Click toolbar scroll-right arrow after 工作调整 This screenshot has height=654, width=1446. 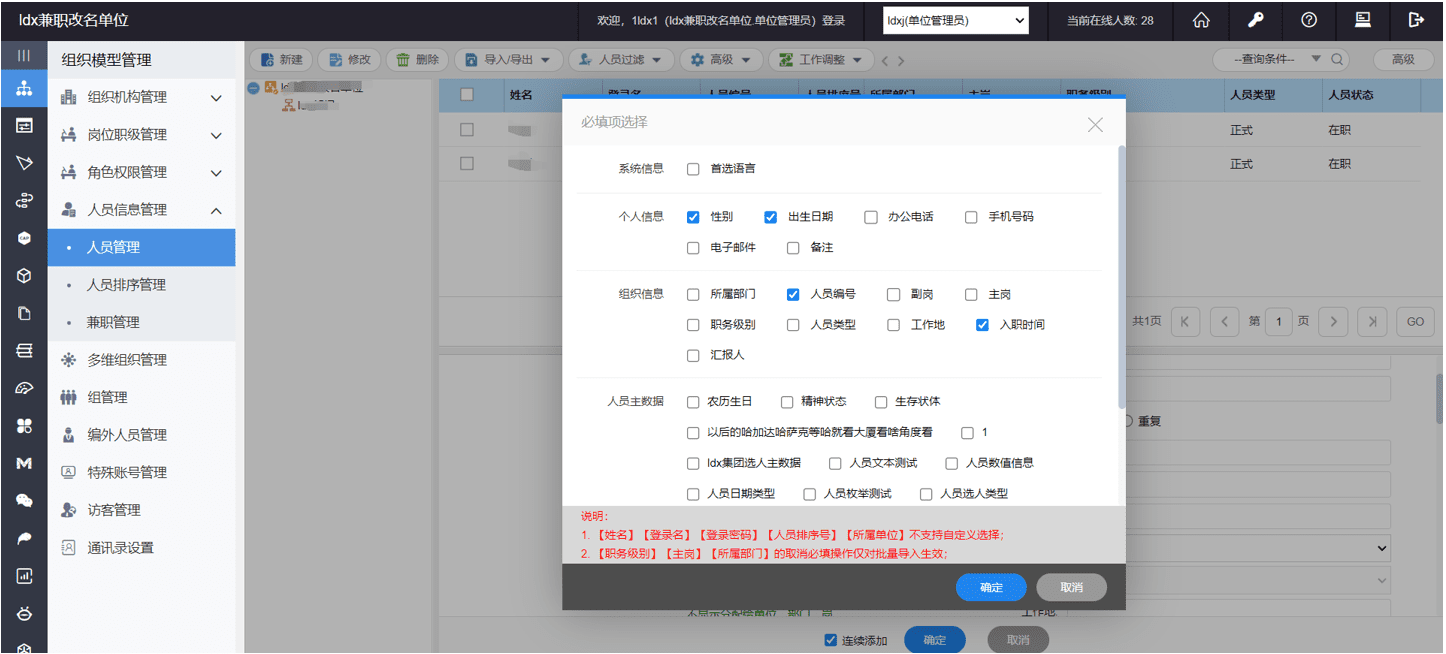[900, 61]
